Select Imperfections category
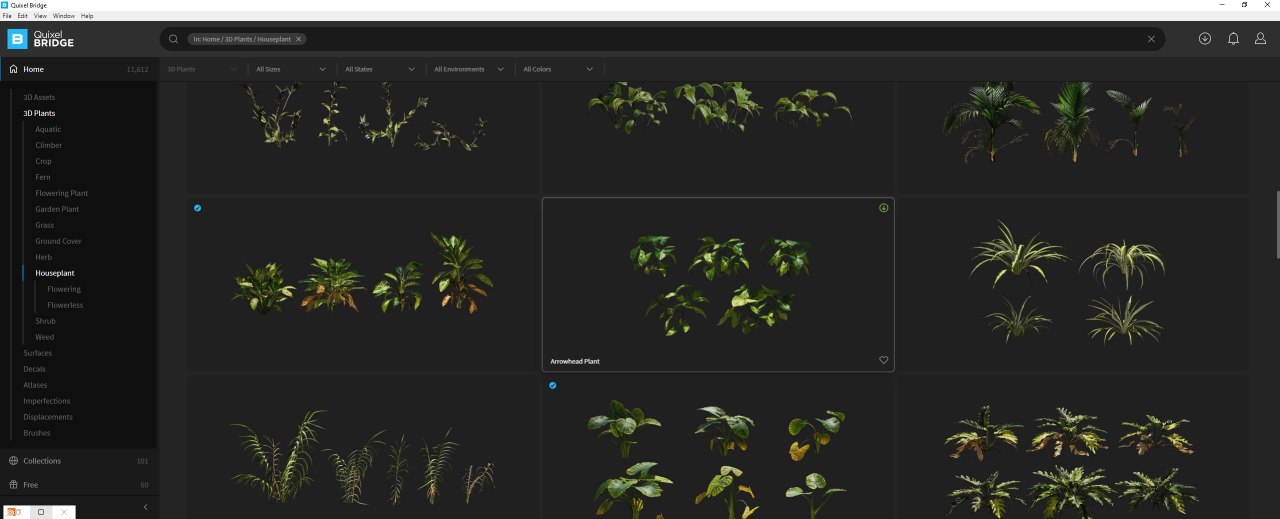 [48, 401]
